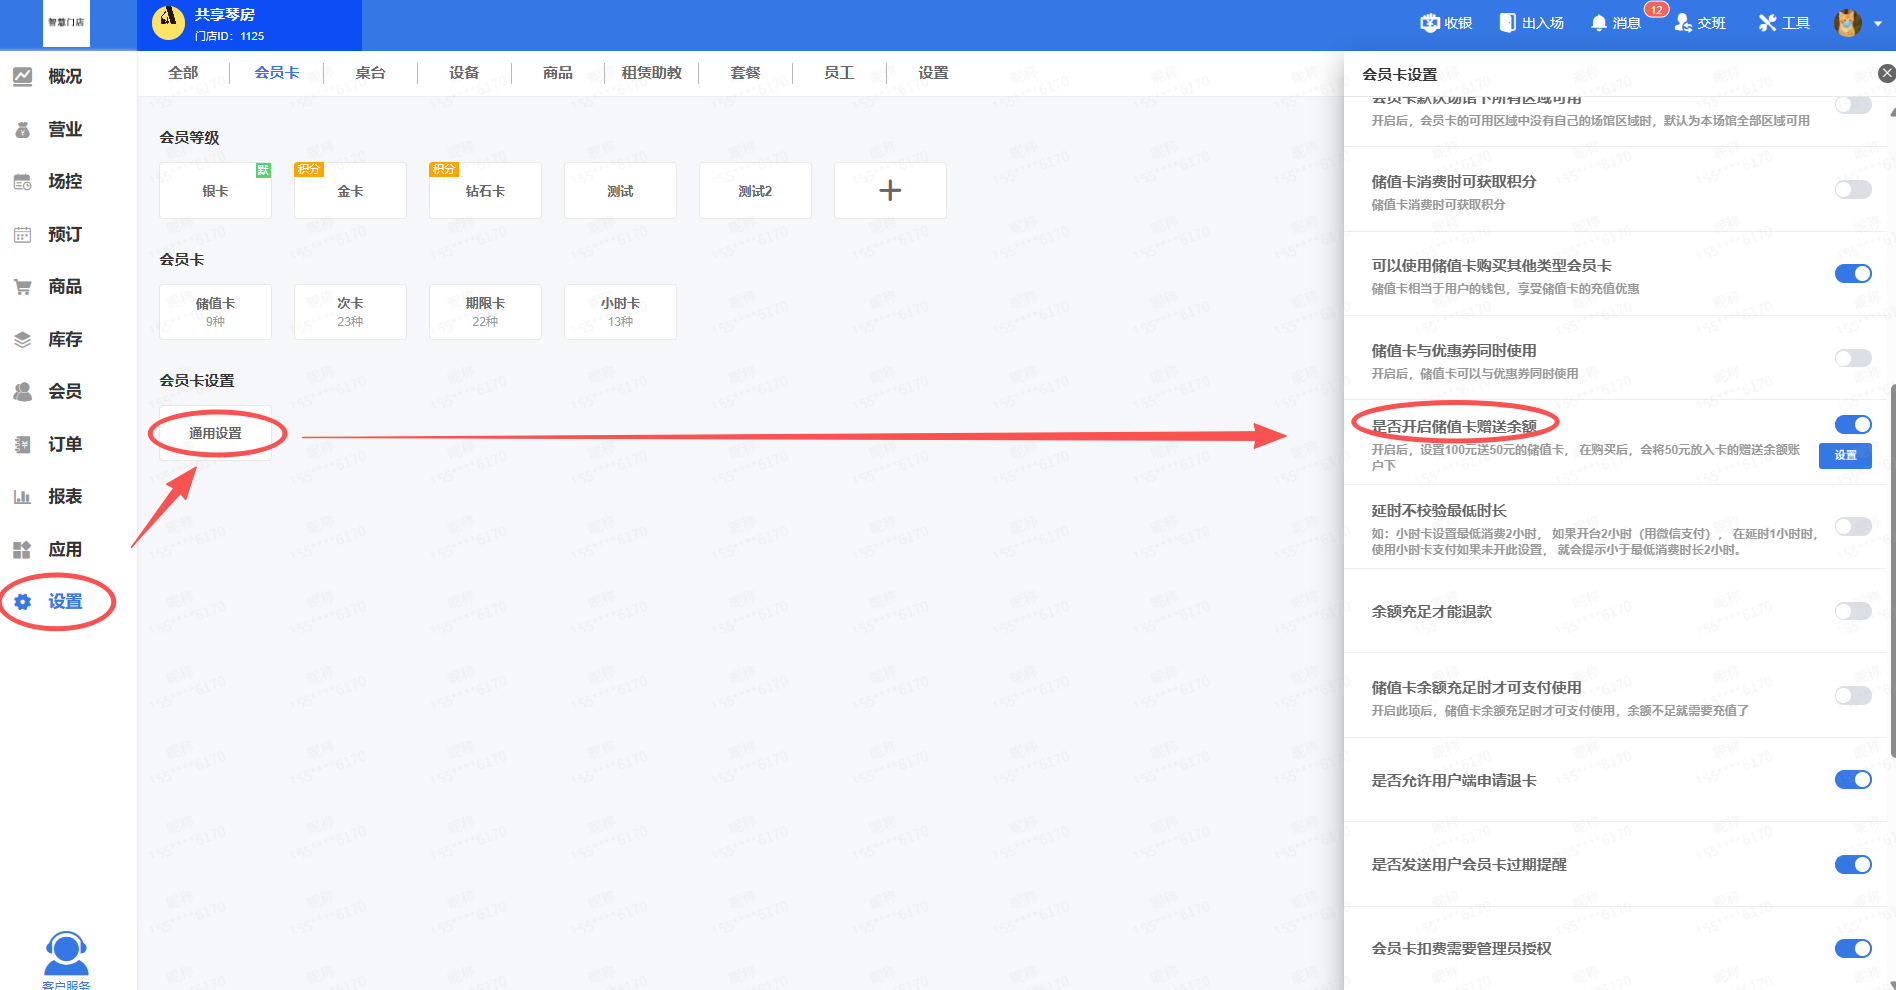This screenshot has height=990, width=1896.
Task: Enable 储值卡消费时可获取积分 toggle
Action: click(1852, 190)
